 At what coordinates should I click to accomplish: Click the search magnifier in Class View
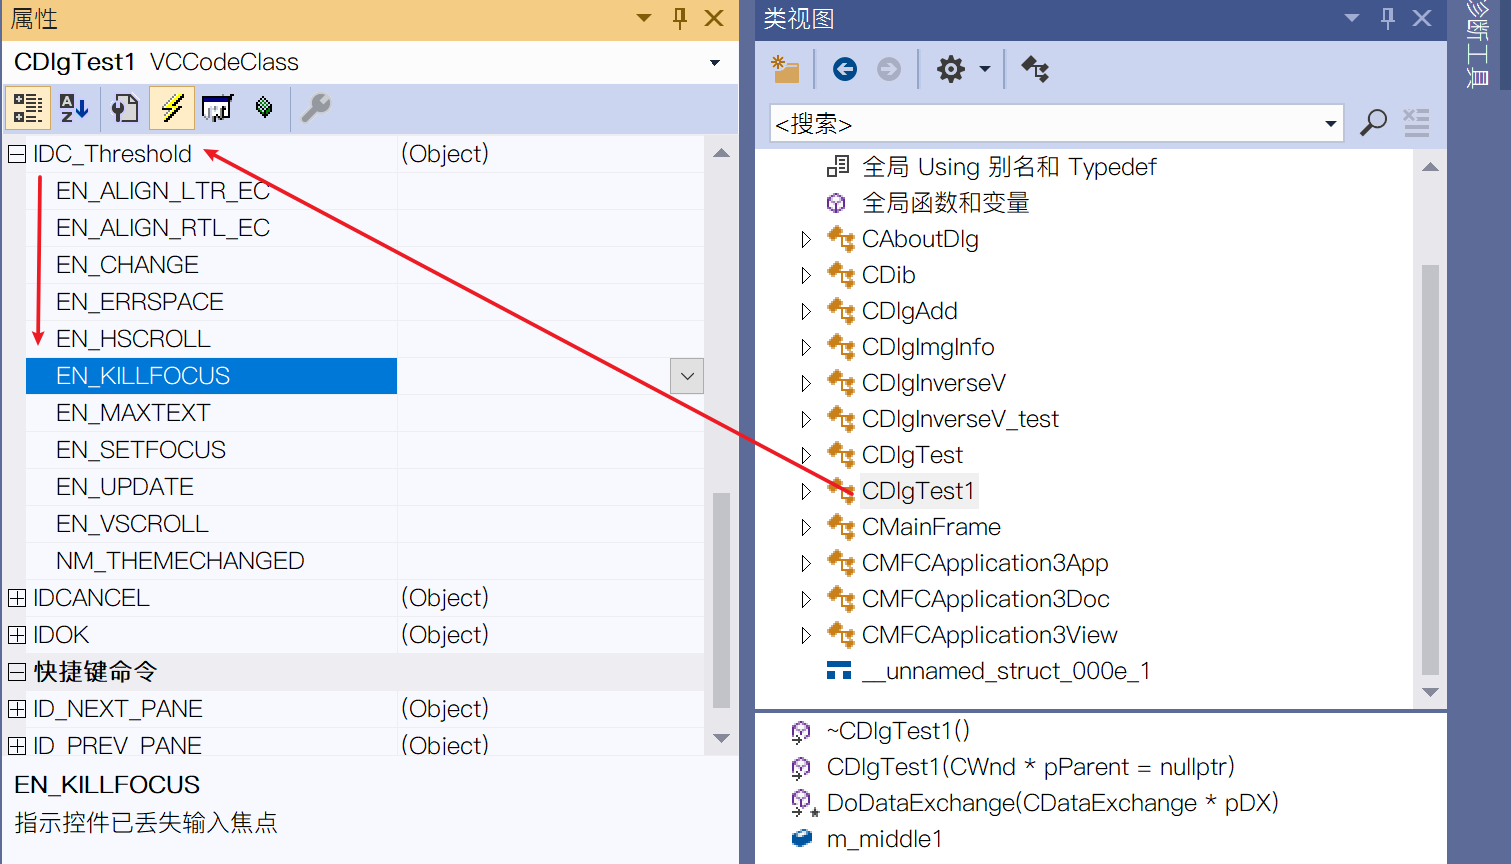click(1374, 123)
